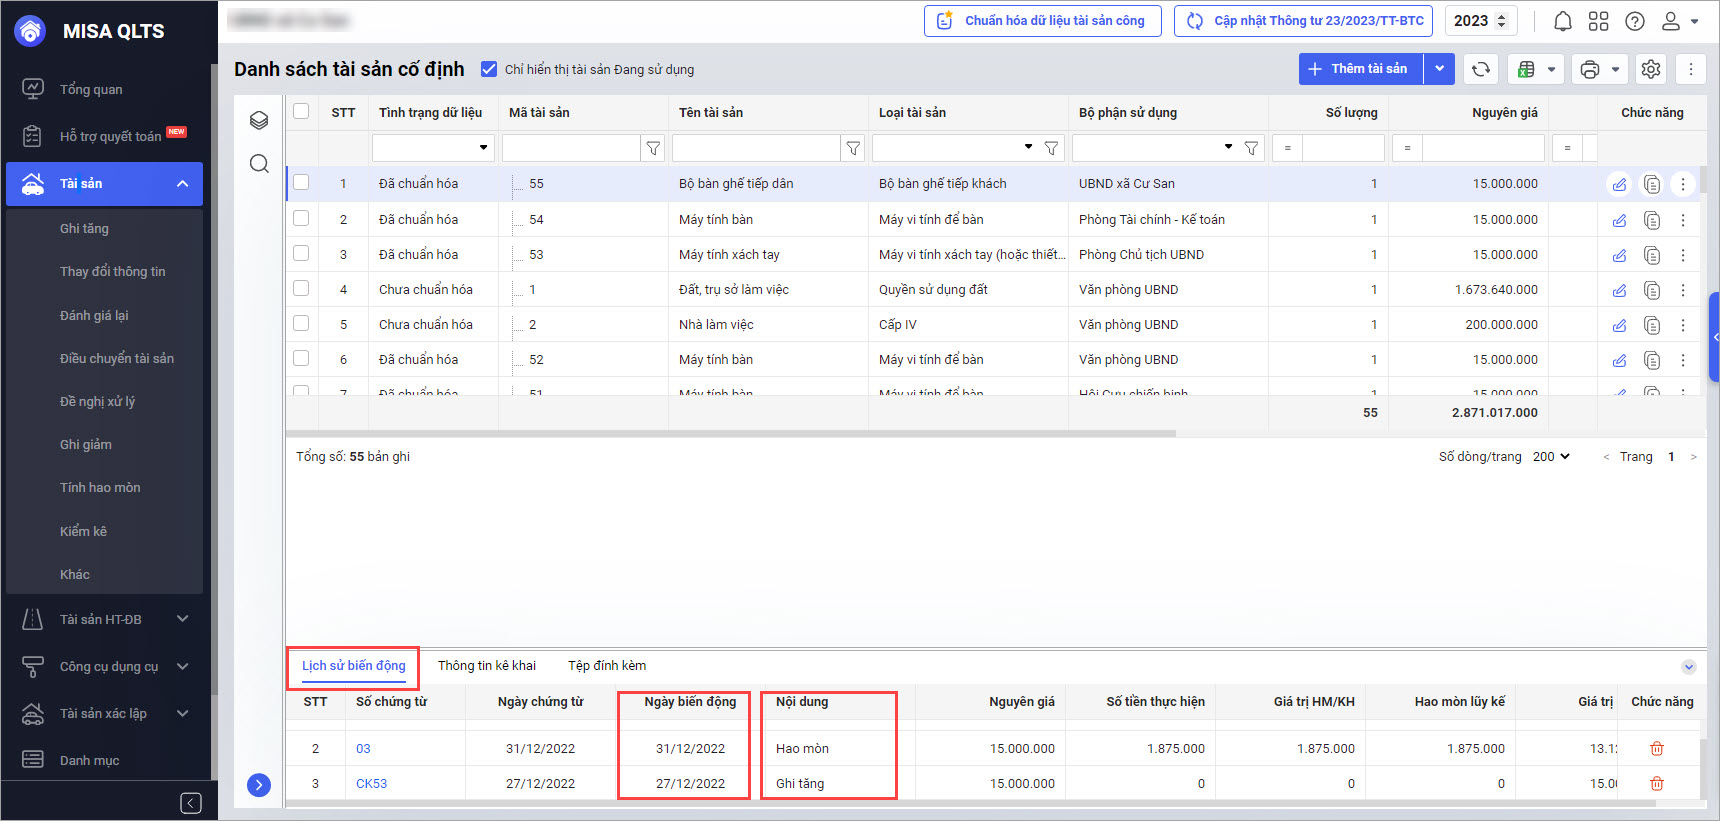
Task: Open the table settings gear icon
Action: point(1651,69)
